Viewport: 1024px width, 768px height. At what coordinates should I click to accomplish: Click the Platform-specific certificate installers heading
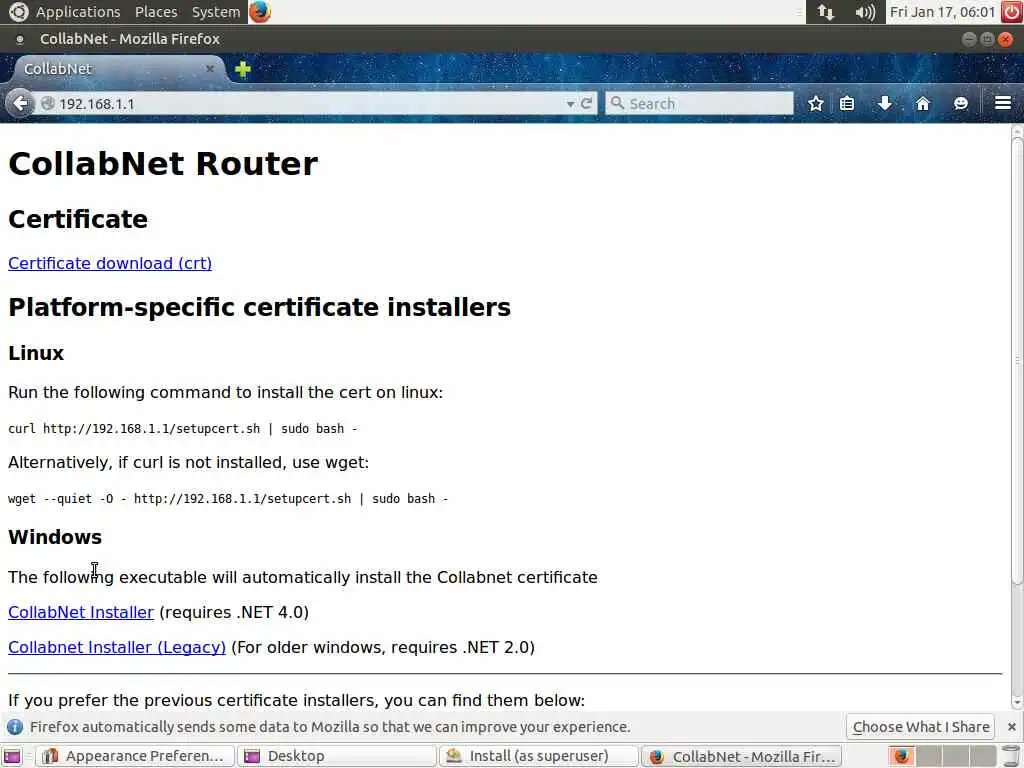click(259, 307)
